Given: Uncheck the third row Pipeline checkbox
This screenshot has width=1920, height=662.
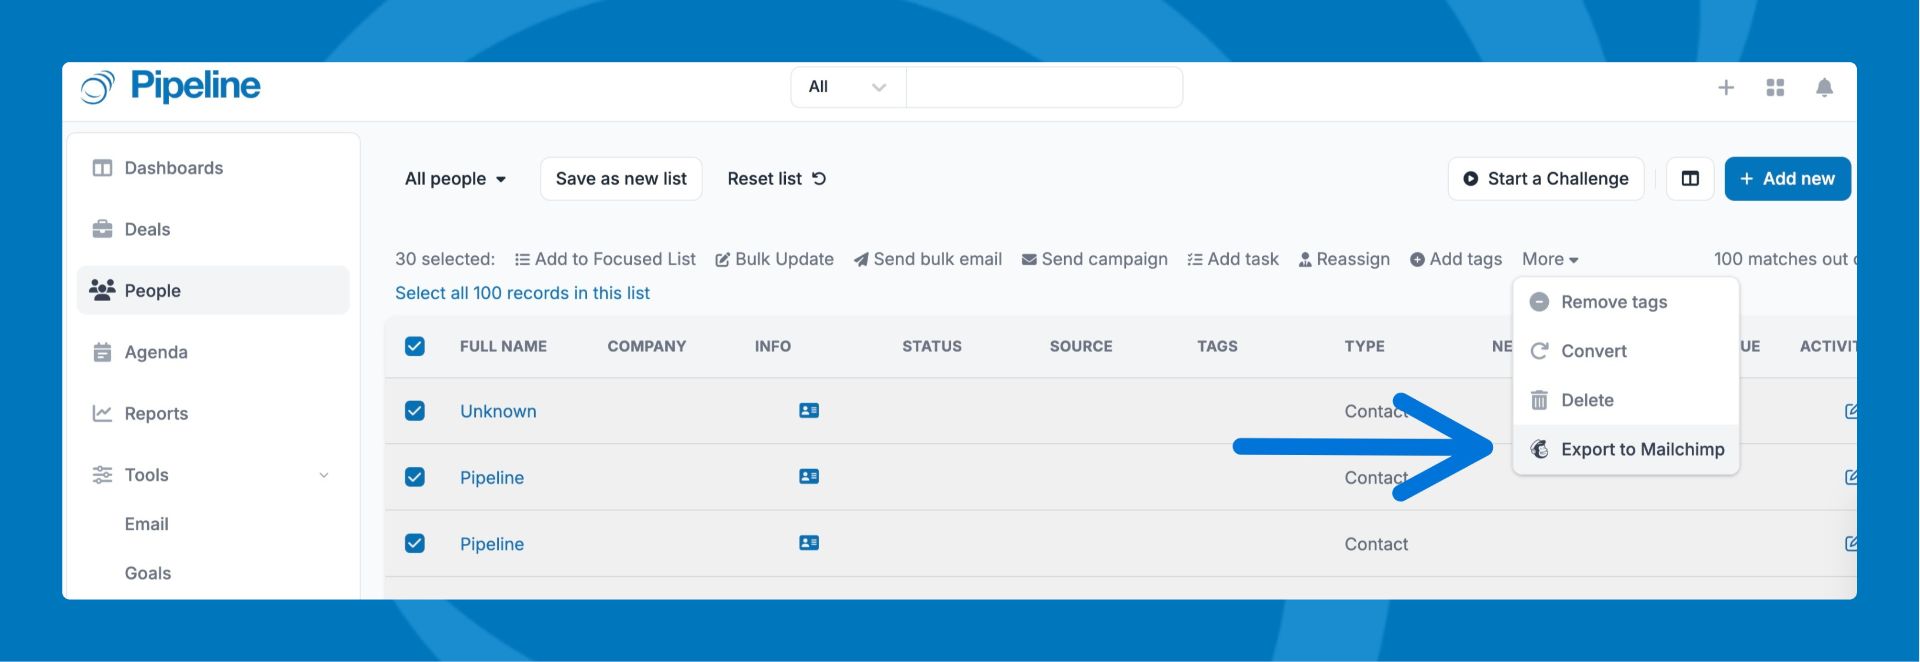Looking at the screenshot, I should [415, 543].
